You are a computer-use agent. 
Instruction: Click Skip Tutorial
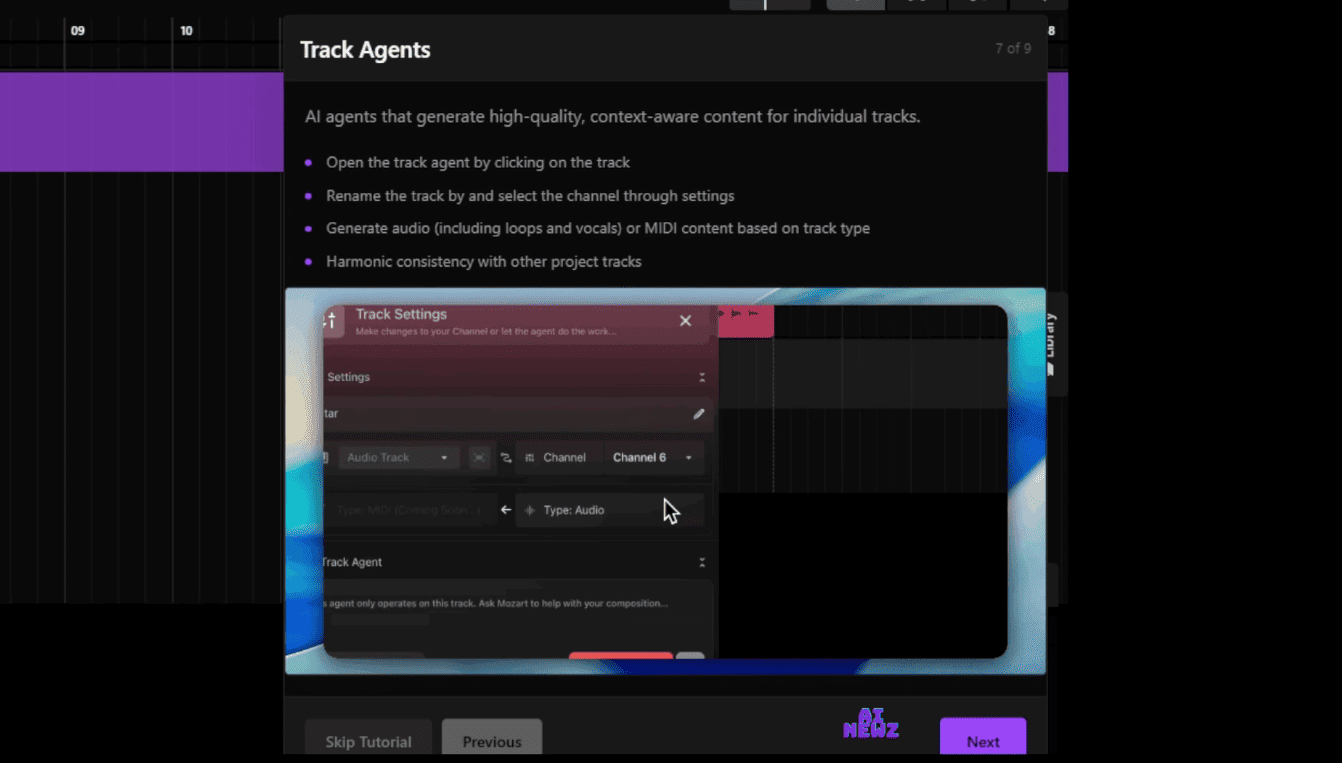coord(368,740)
